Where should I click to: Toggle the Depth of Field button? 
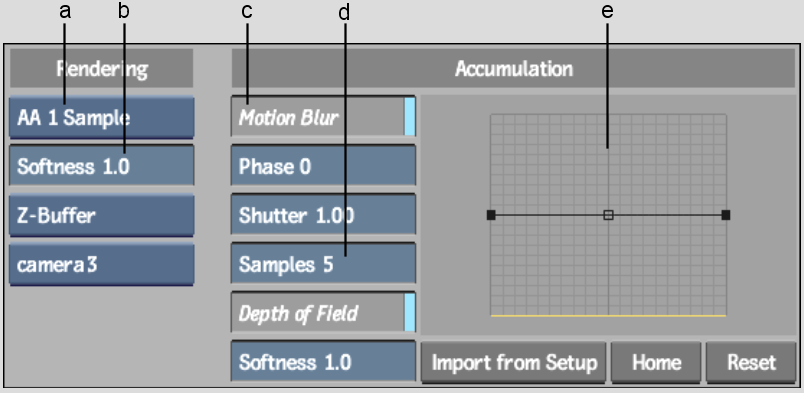click(323, 312)
